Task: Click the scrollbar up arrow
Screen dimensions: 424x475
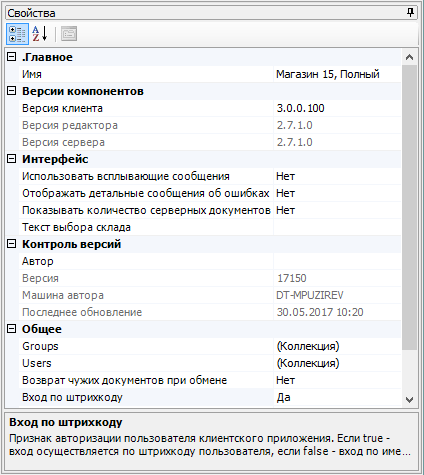Action: pos(410,57)
